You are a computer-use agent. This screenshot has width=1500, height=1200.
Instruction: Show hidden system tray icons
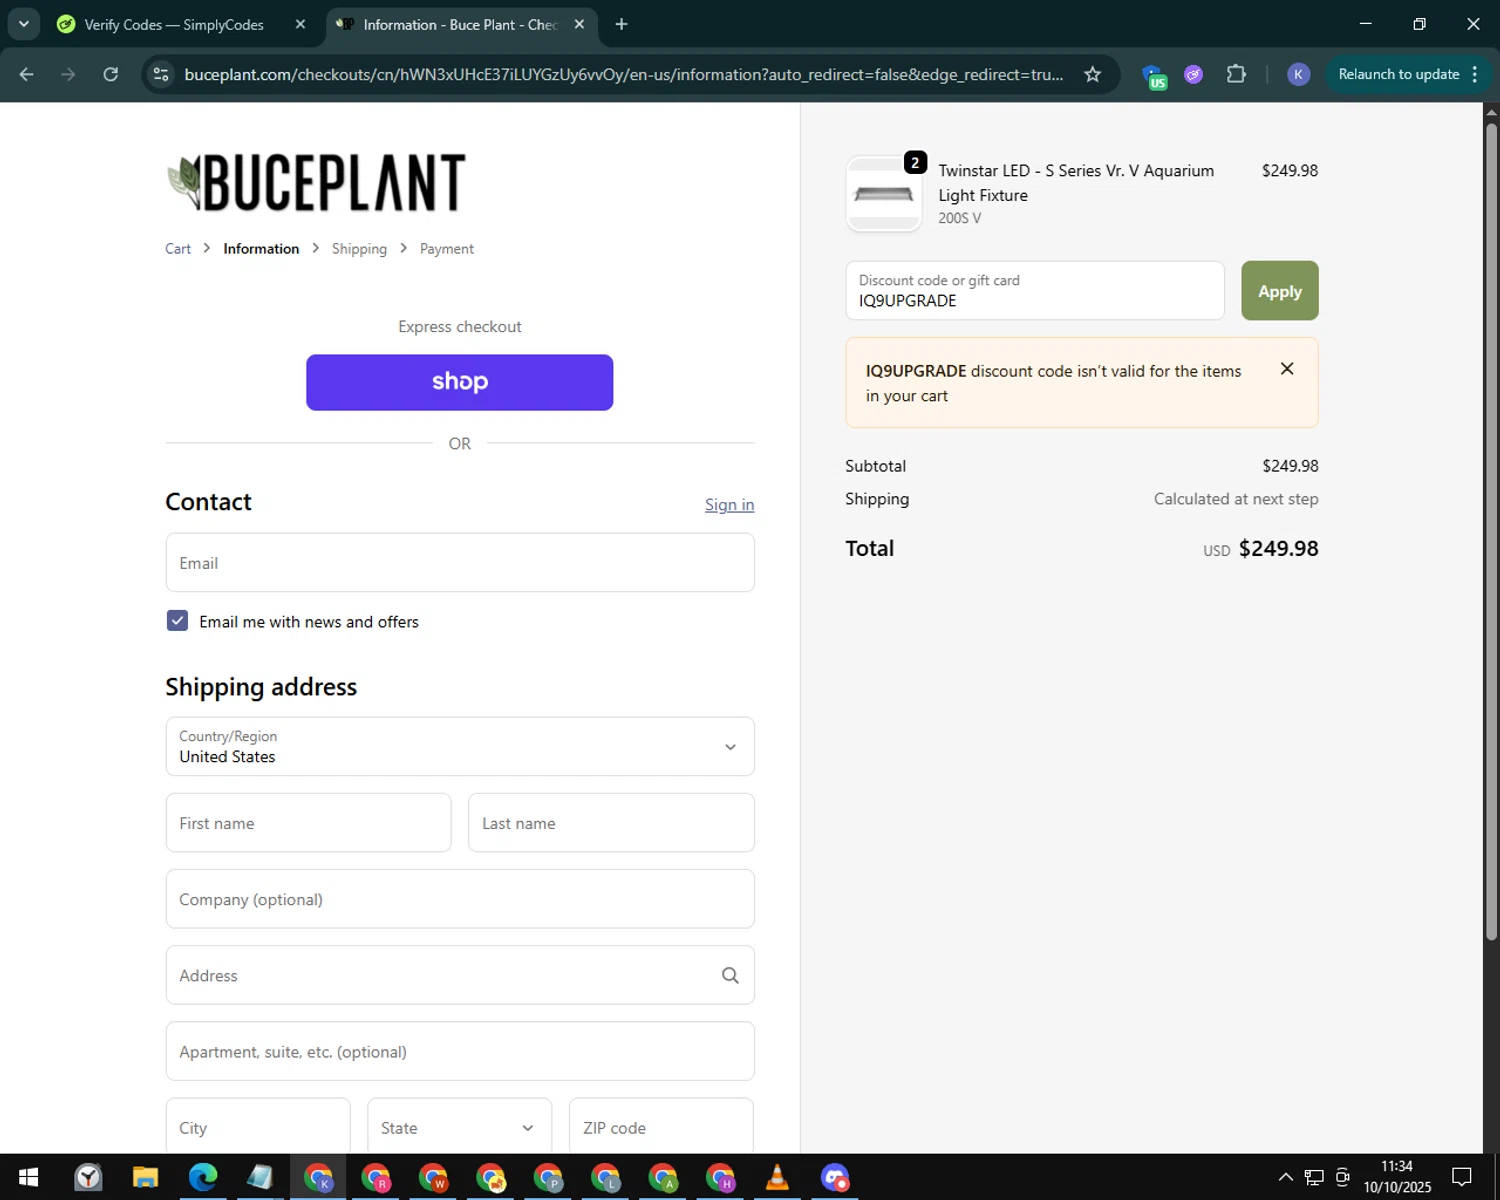pos(1285,1177)
